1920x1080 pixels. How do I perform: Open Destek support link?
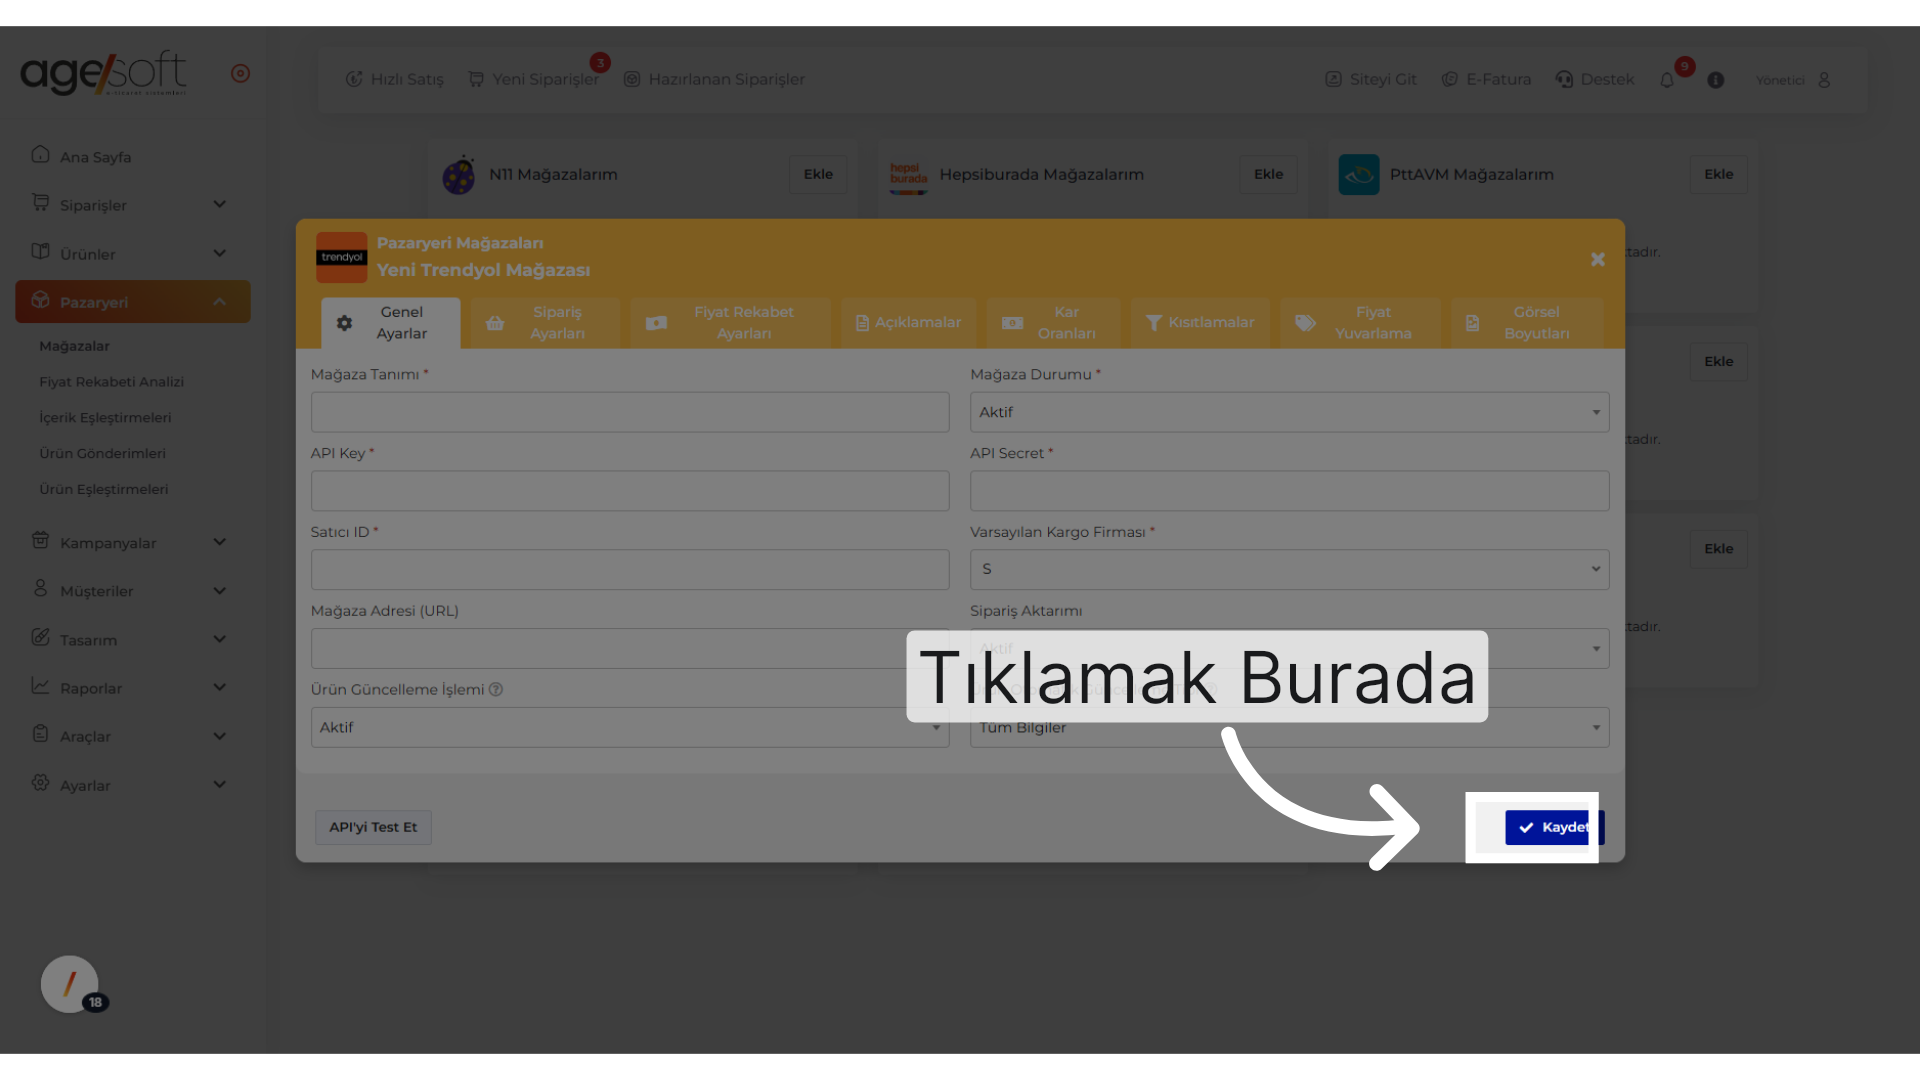1595,79
